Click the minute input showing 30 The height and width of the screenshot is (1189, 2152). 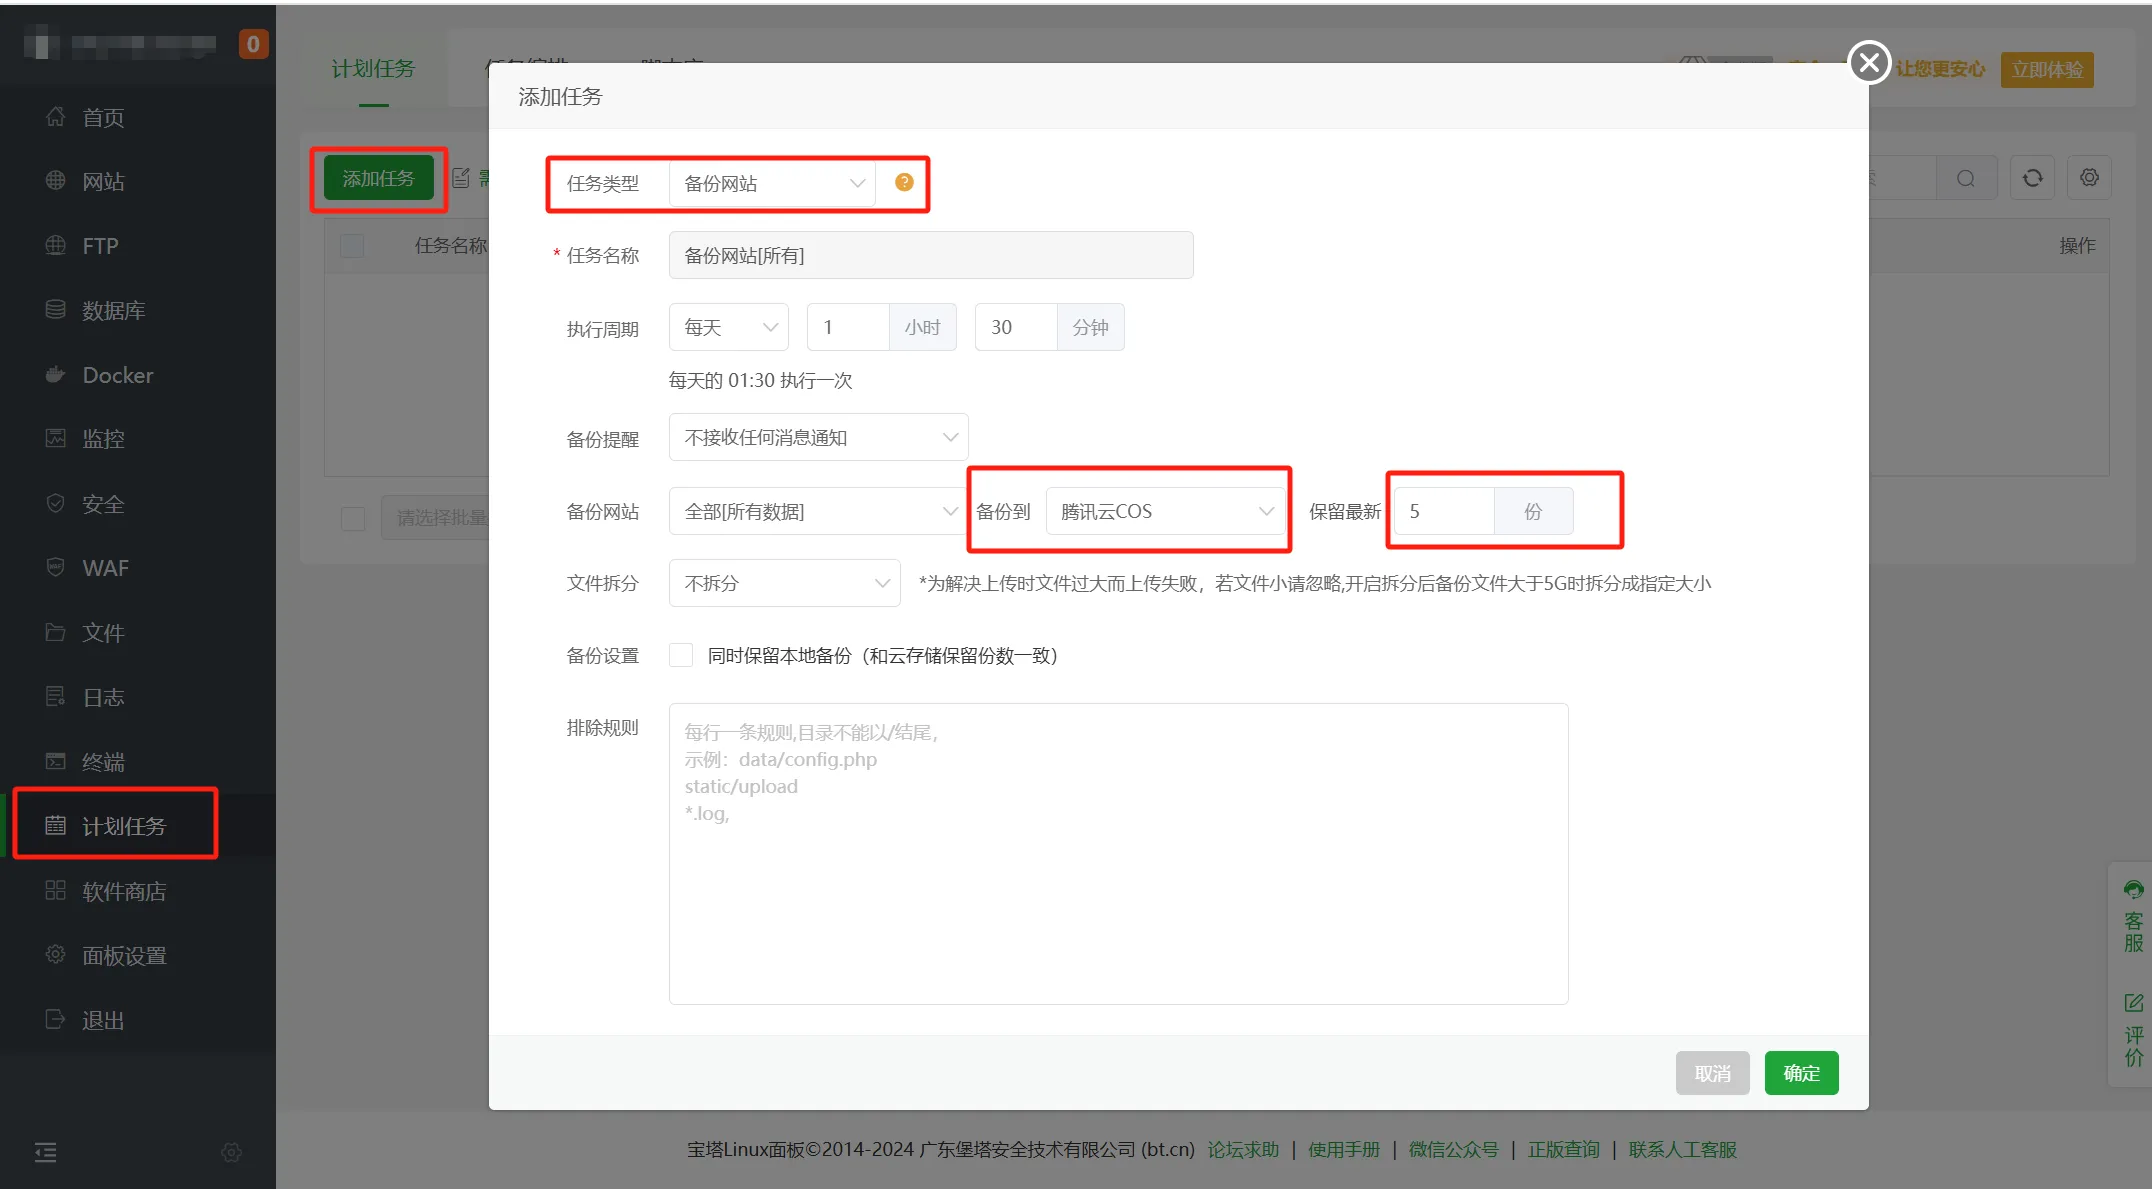(1016, 327)
